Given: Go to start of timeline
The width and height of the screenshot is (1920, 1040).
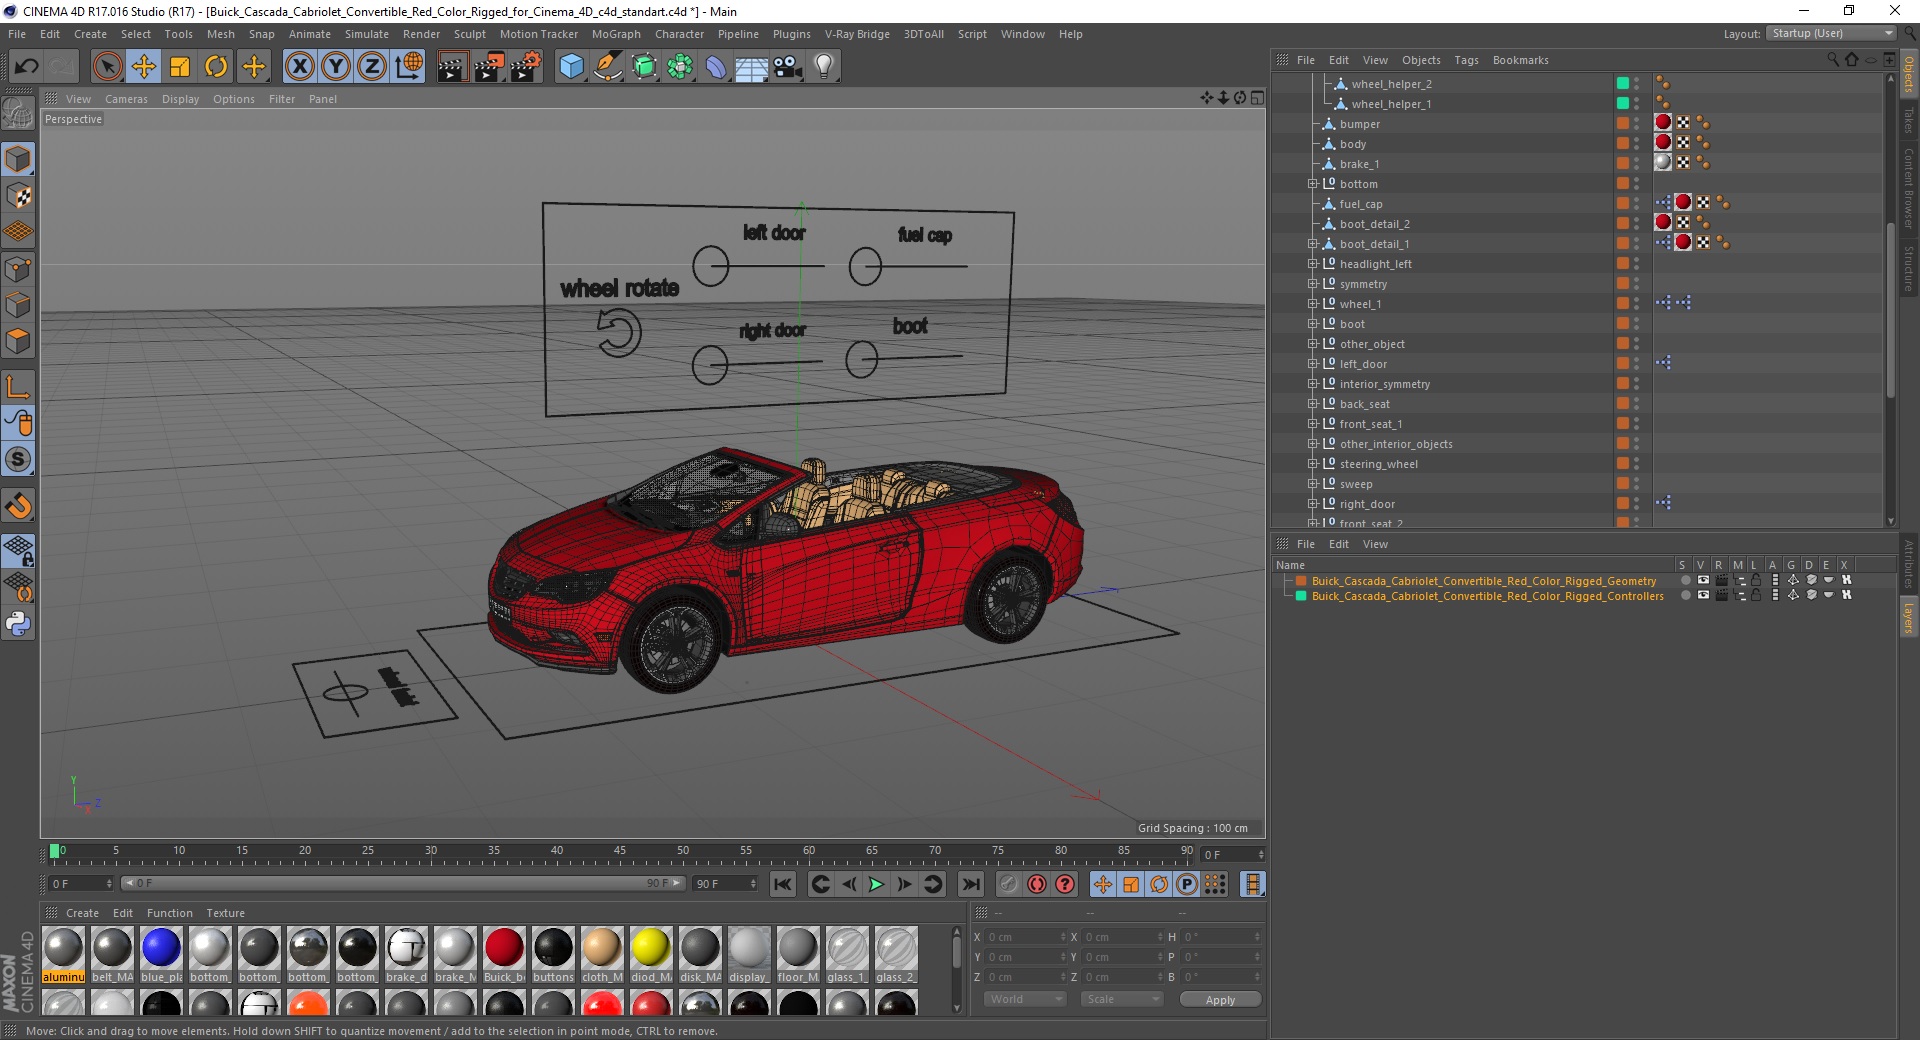Looking at the screenshot, I should [783, 884].
